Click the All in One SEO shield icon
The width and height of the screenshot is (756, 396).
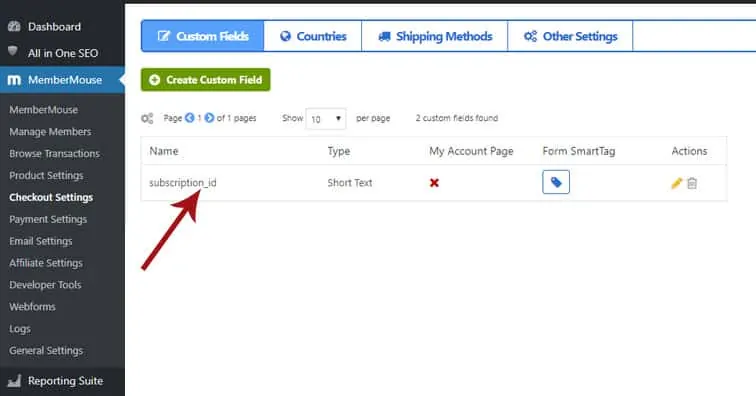[x=13, y=51]
